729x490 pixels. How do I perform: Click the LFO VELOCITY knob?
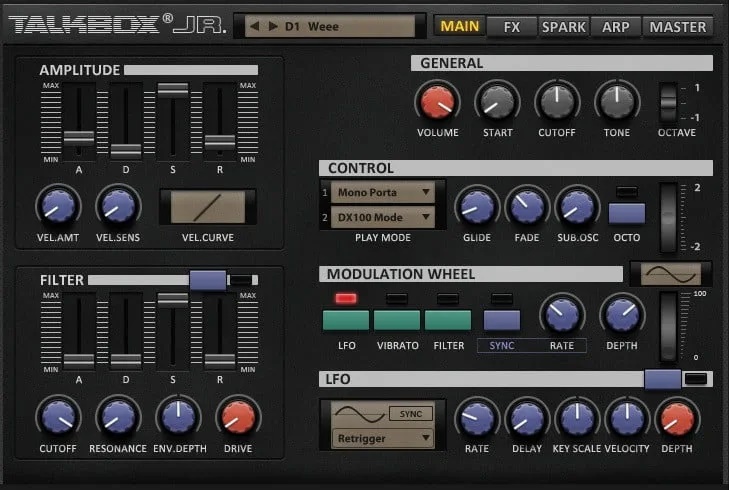click(627, 418)
